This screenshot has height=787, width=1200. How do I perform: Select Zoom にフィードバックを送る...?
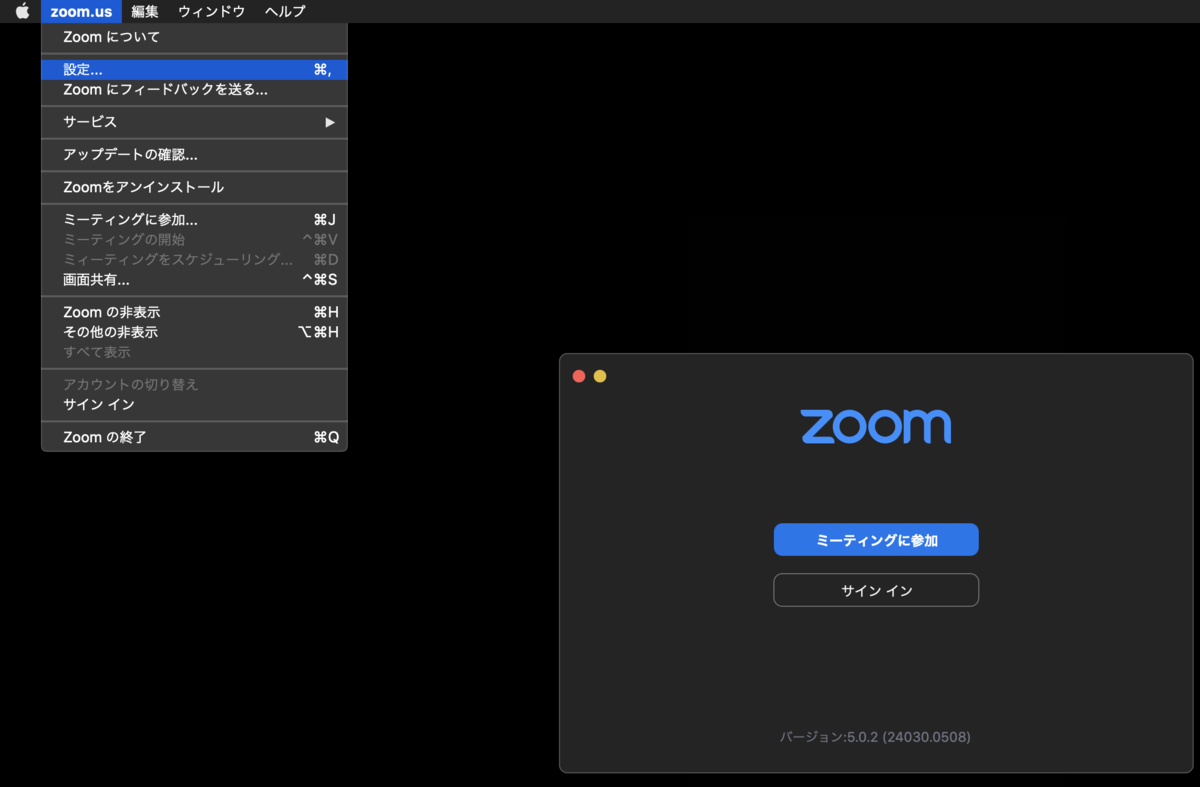pyautogui.click(x=194, y=90)
